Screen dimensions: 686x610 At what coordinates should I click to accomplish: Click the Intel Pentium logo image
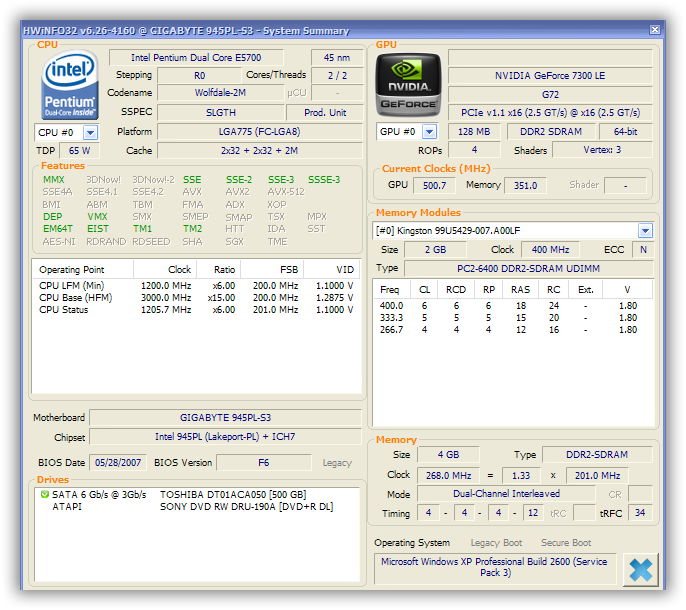pyautogui.click(x=70, y=85)
